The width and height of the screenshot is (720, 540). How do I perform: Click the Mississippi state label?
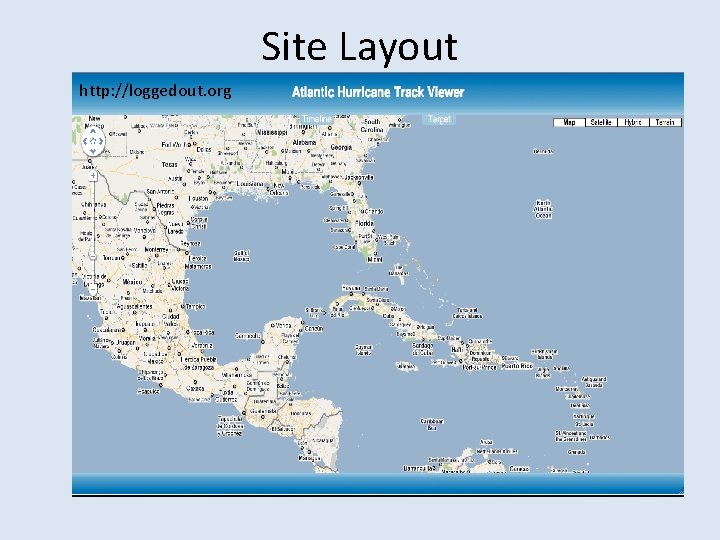[x=272, y=132]
